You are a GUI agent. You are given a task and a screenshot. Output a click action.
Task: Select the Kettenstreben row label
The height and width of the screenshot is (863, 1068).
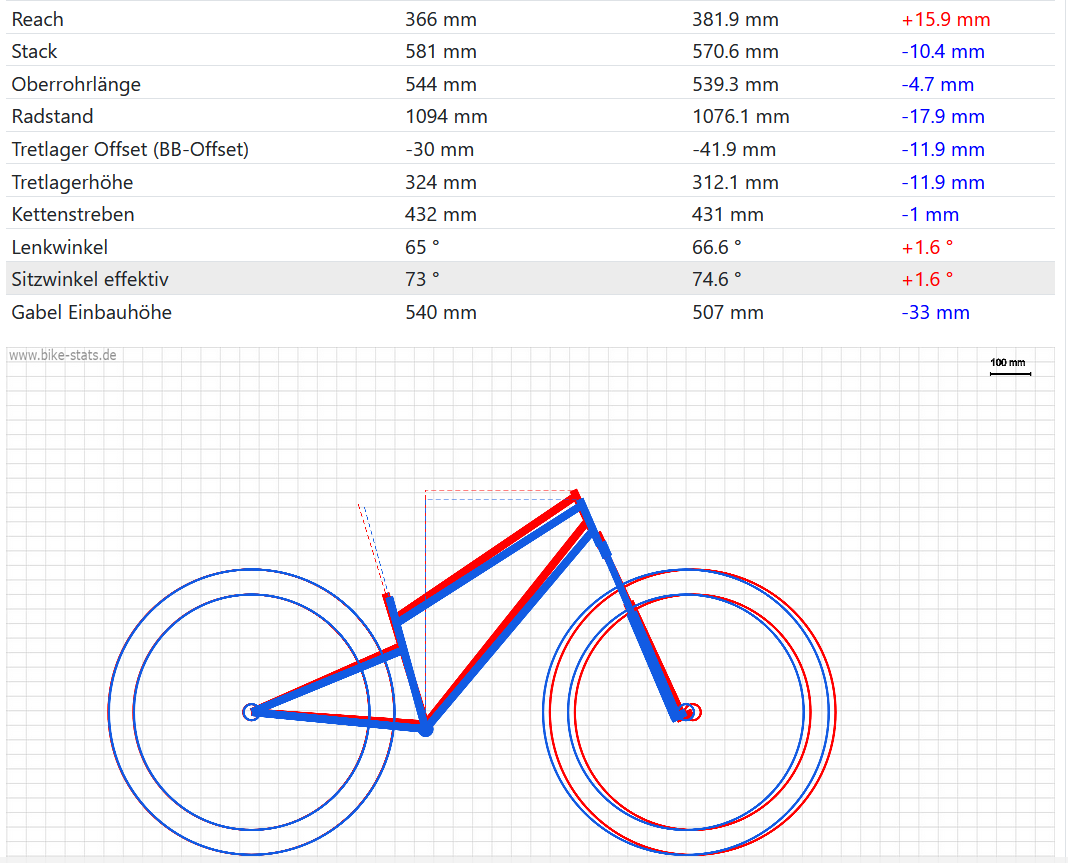coord(73,214)
